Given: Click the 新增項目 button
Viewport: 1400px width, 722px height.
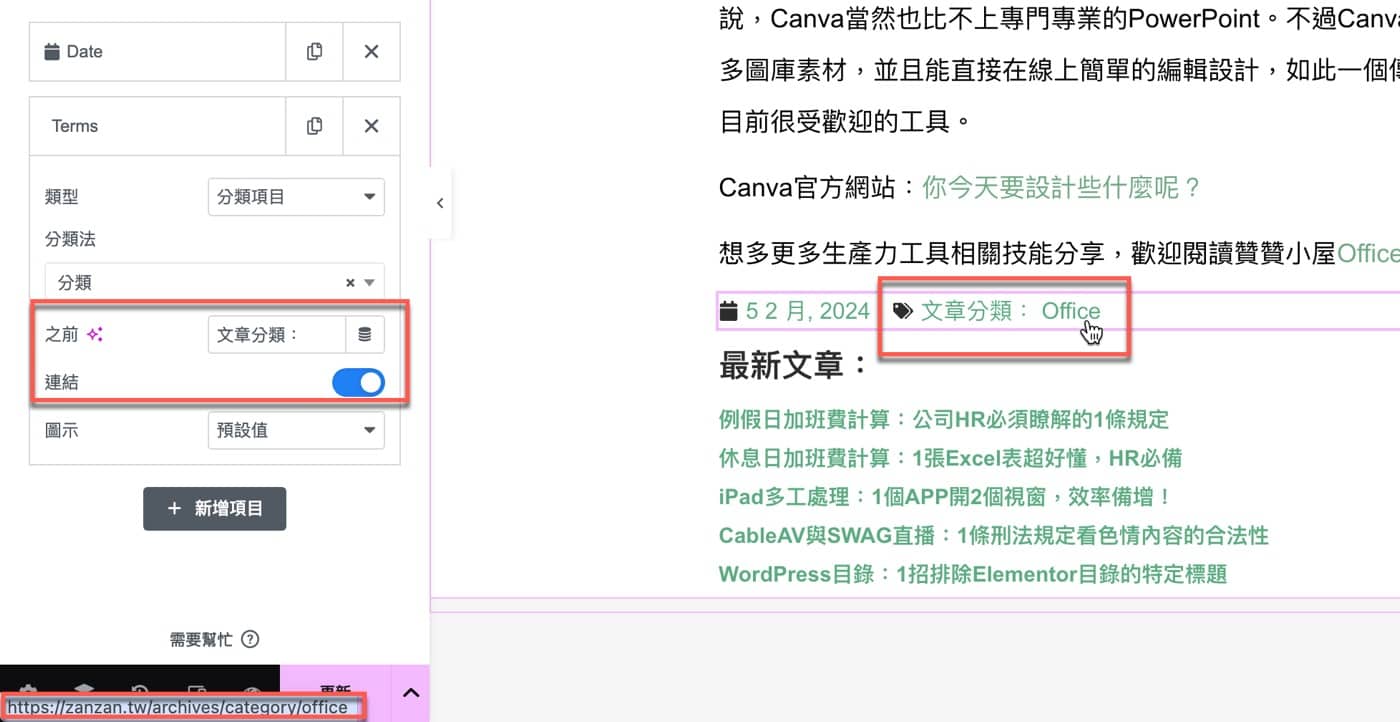Looking at the screenshot, I should coord(215,508).
